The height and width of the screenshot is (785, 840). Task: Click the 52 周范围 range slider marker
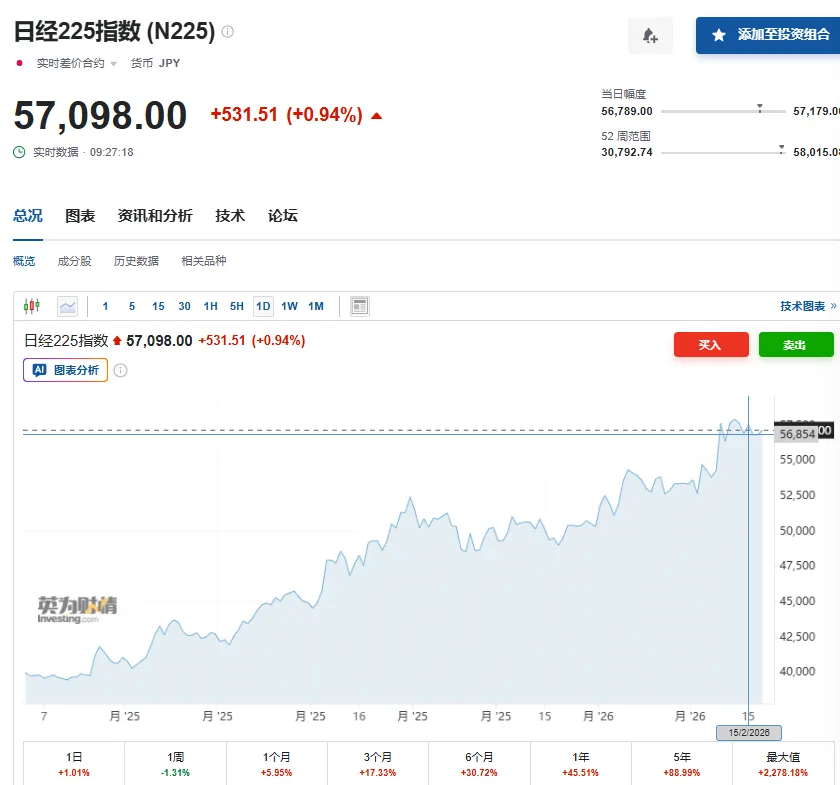(781, 148)
